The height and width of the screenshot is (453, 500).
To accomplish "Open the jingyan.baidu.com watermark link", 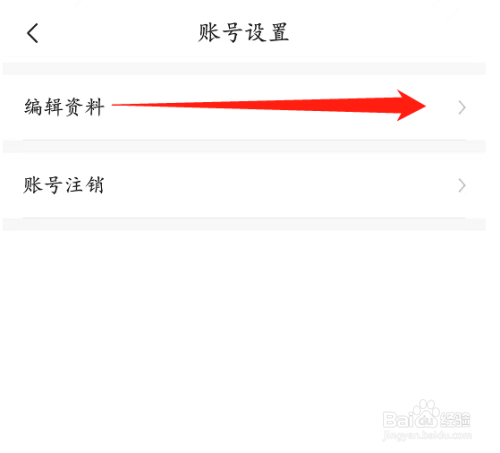I will (x=428, y=435).
